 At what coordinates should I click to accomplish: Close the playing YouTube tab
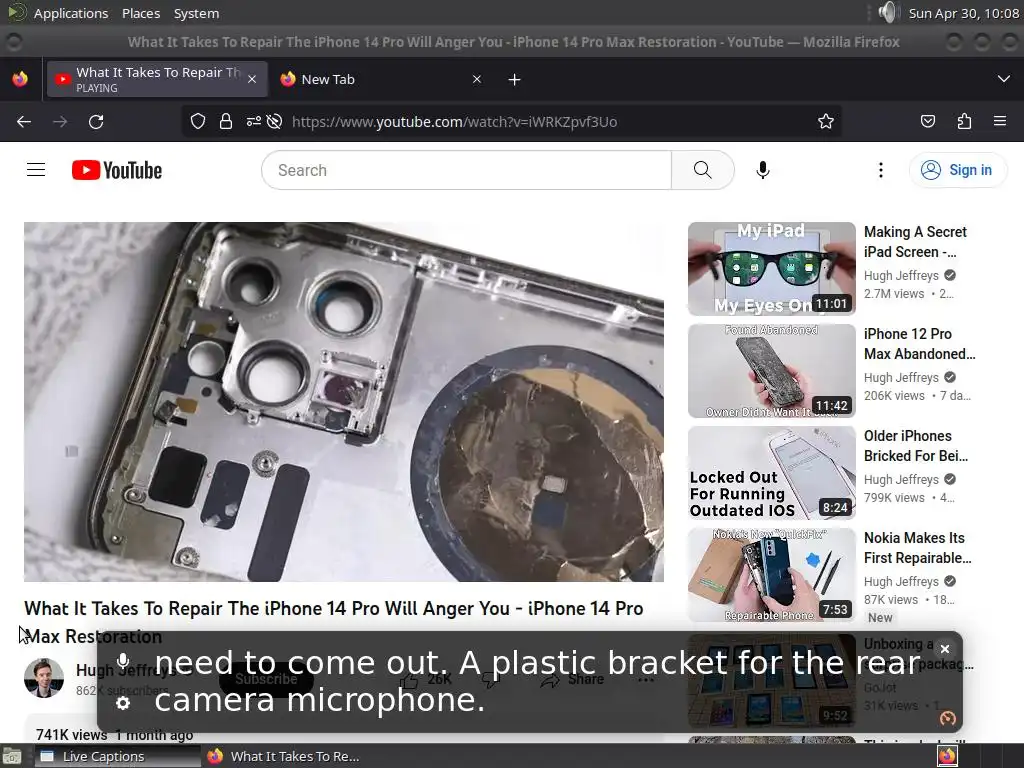252,79
